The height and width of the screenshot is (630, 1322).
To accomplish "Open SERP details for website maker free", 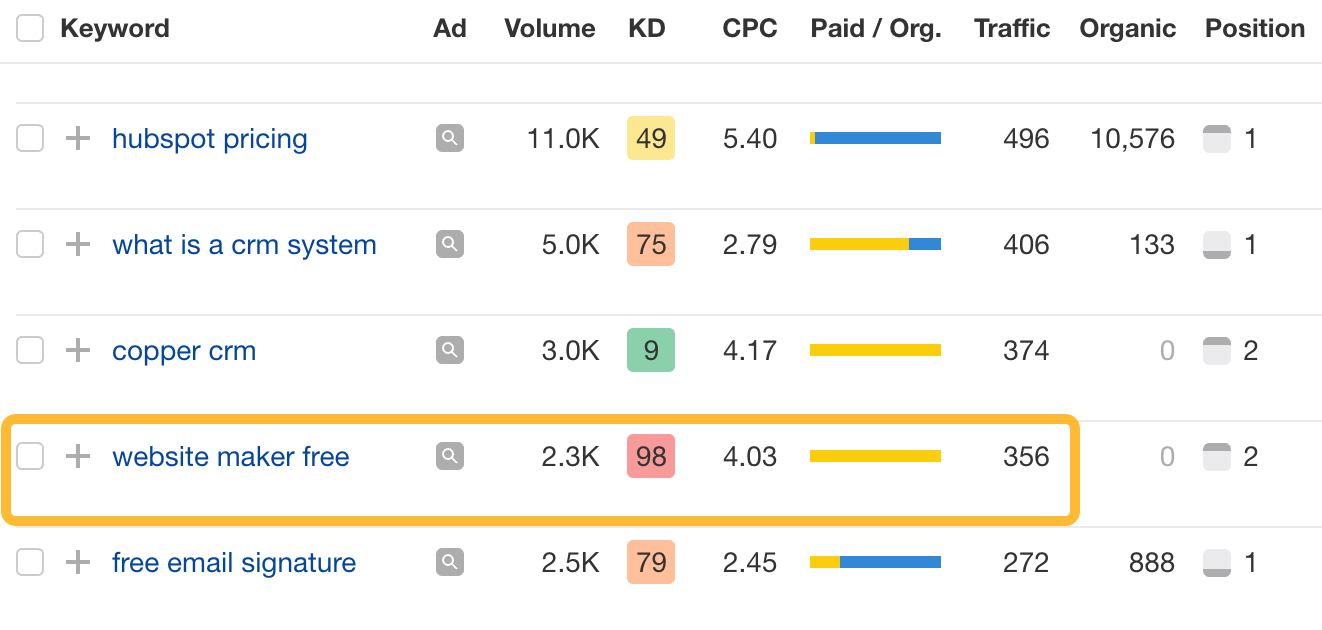I will pos(449,456).
